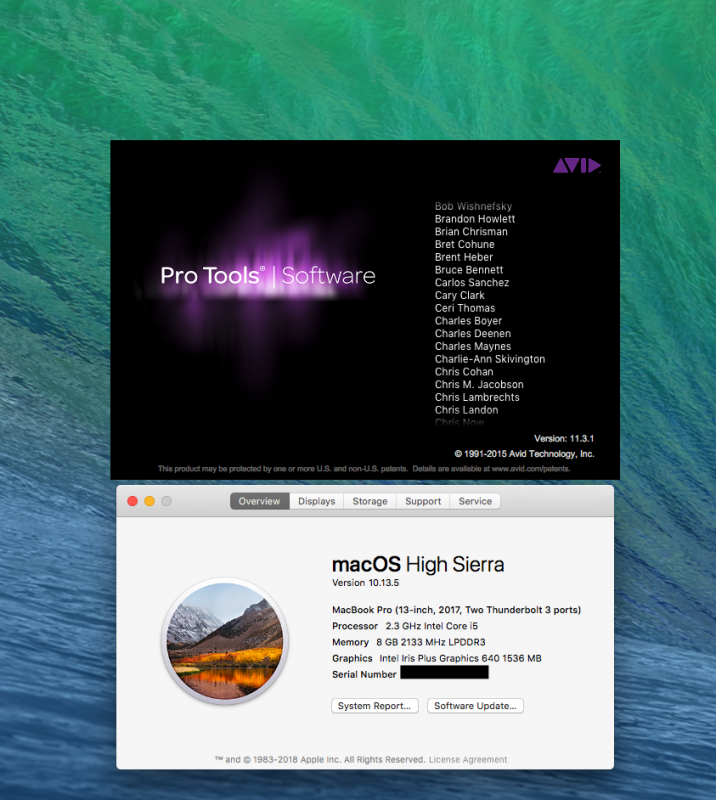Click credit name Bret Cohune
The image size is (716, 800).
pos(464,244)
